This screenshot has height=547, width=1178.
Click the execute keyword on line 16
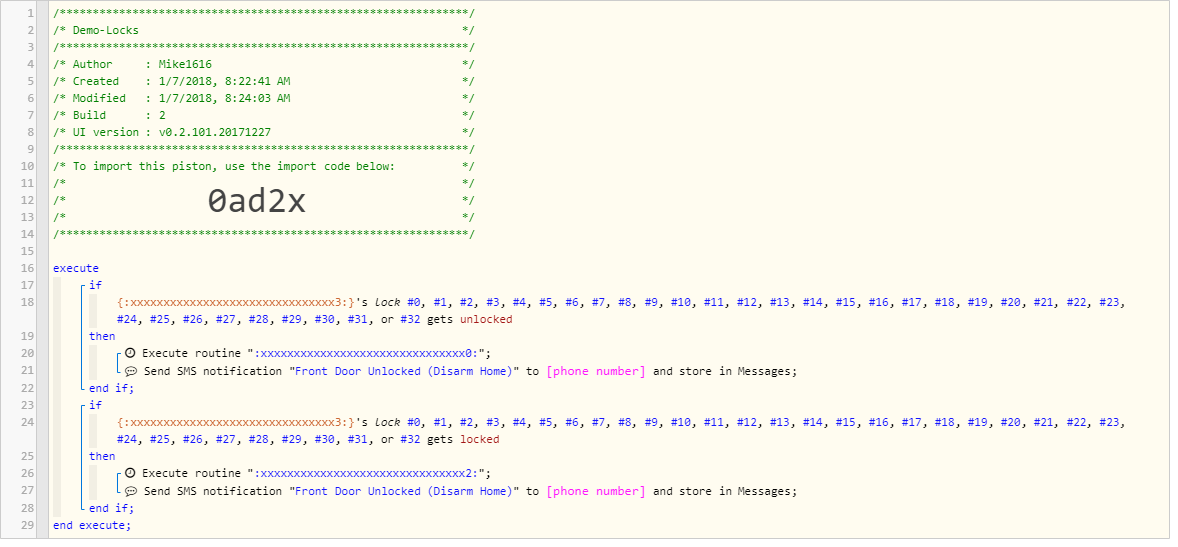point(76,268)
